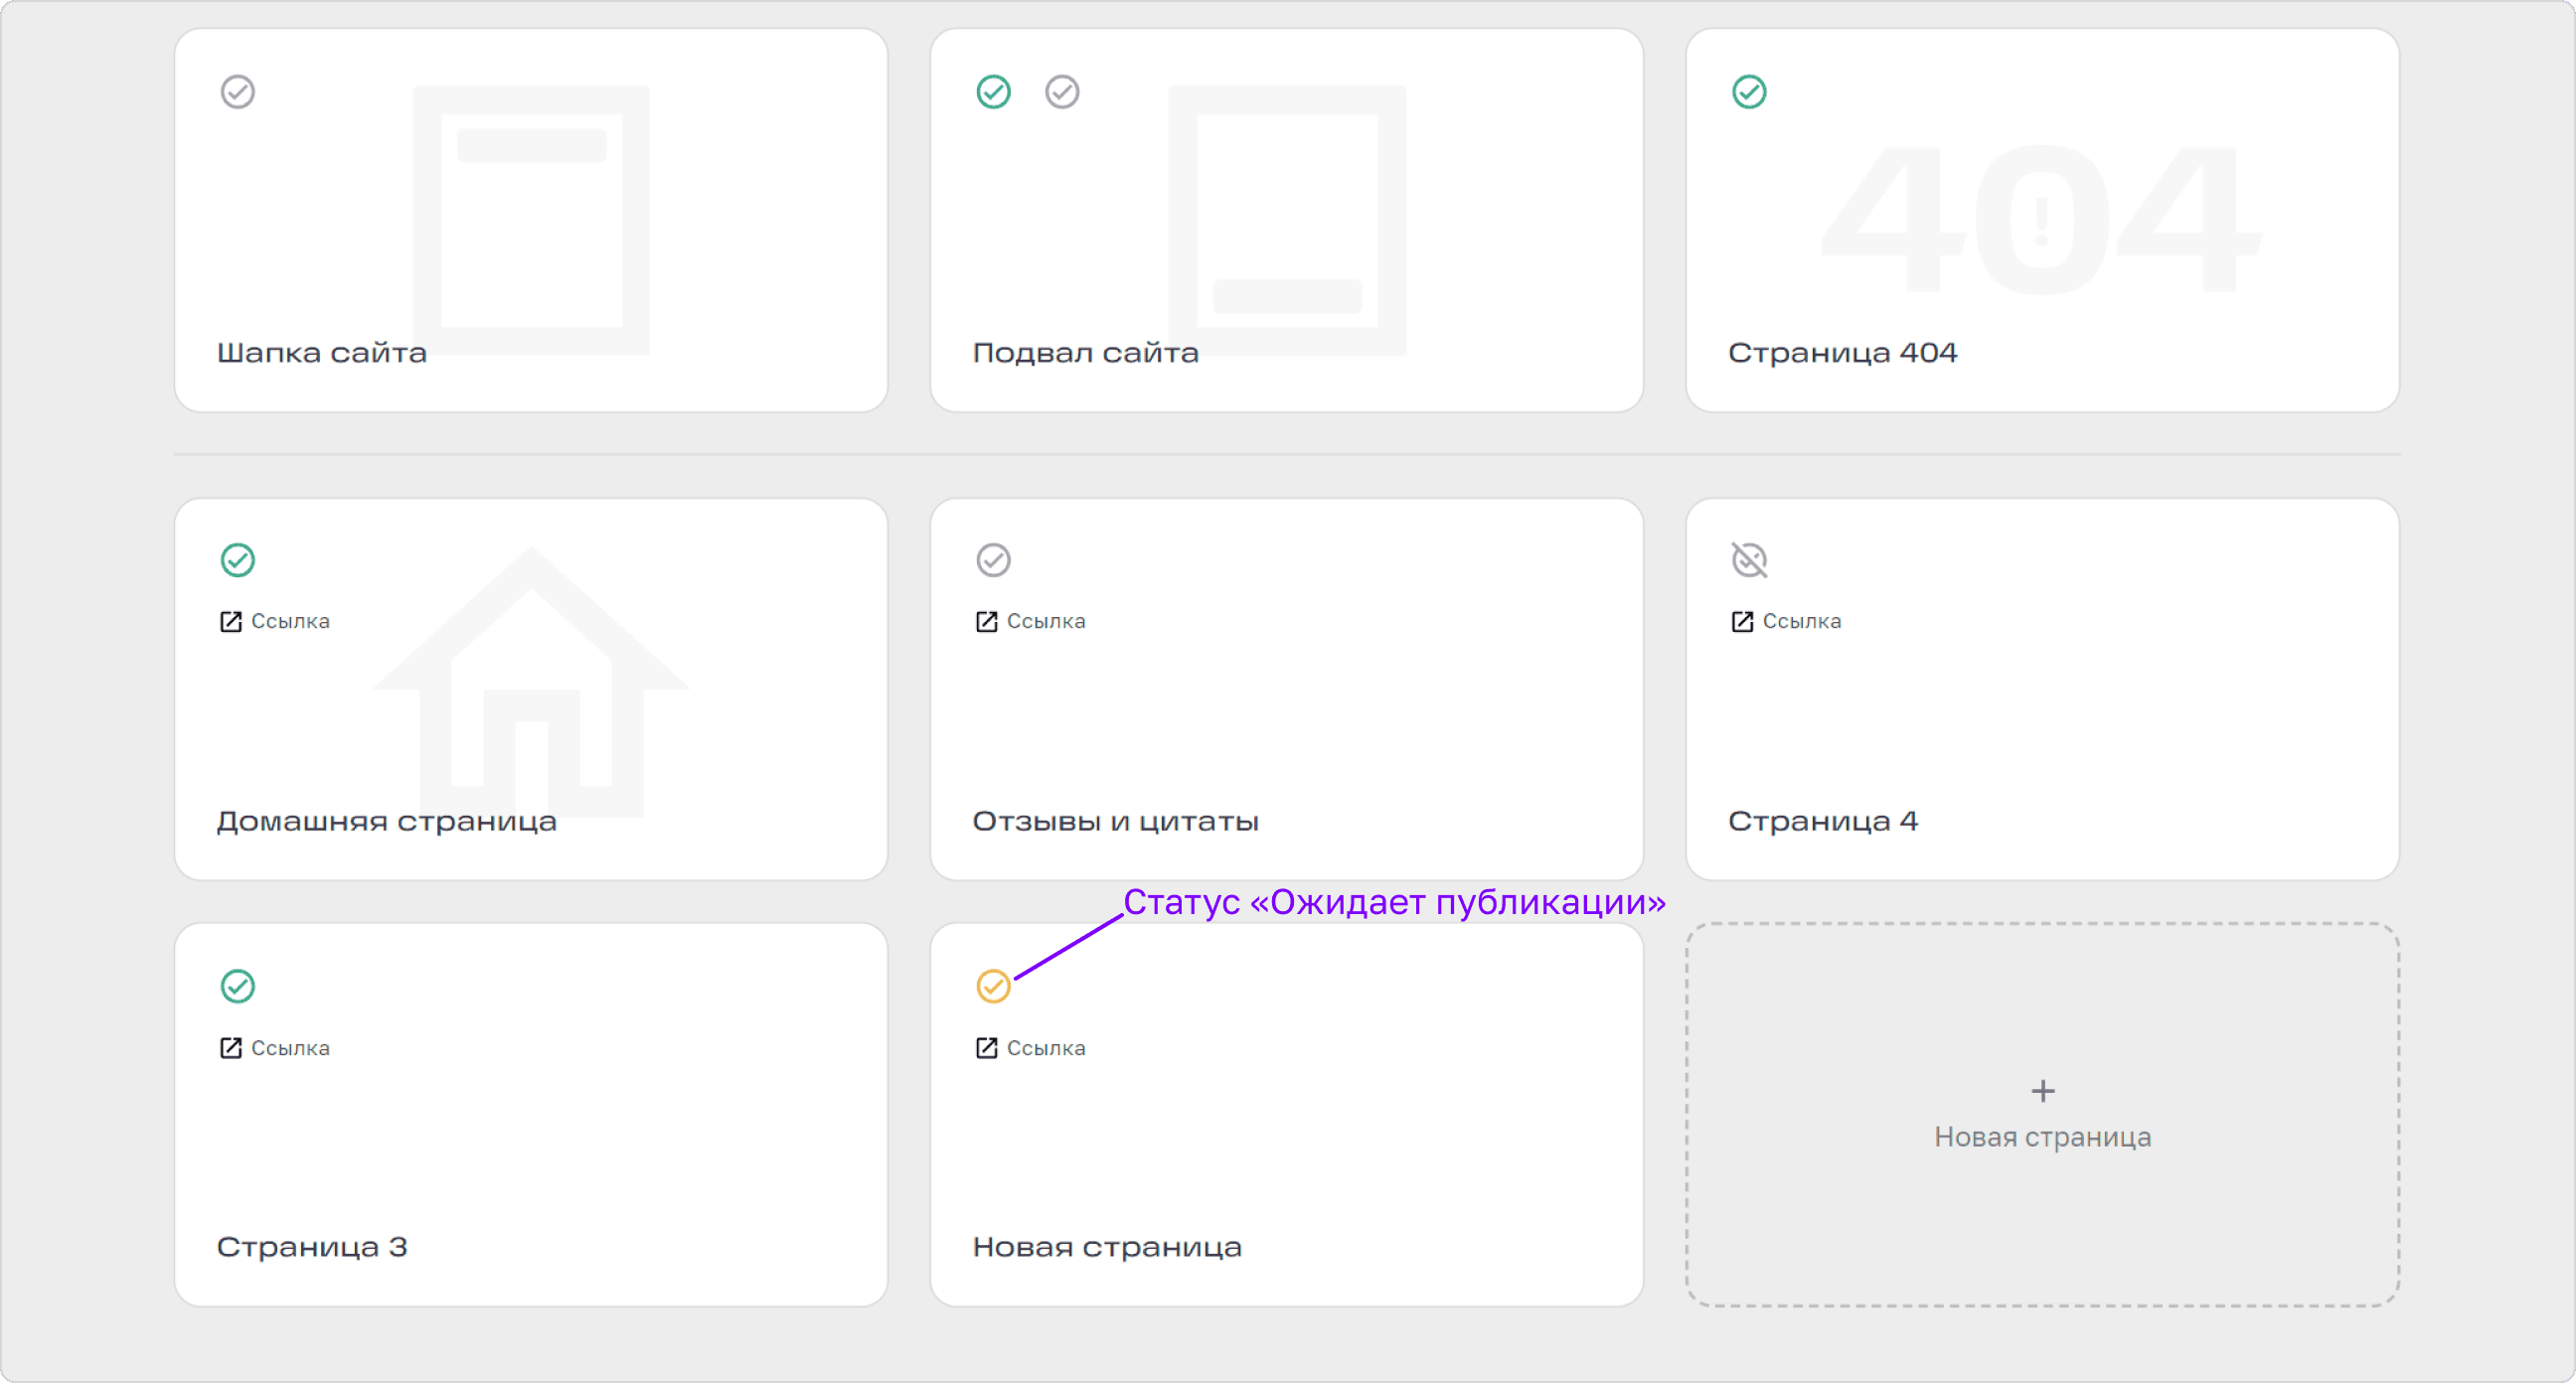Click external link icon on Страница 3 card
The image size is (2576, 1383).
(x=231, y=1048)
